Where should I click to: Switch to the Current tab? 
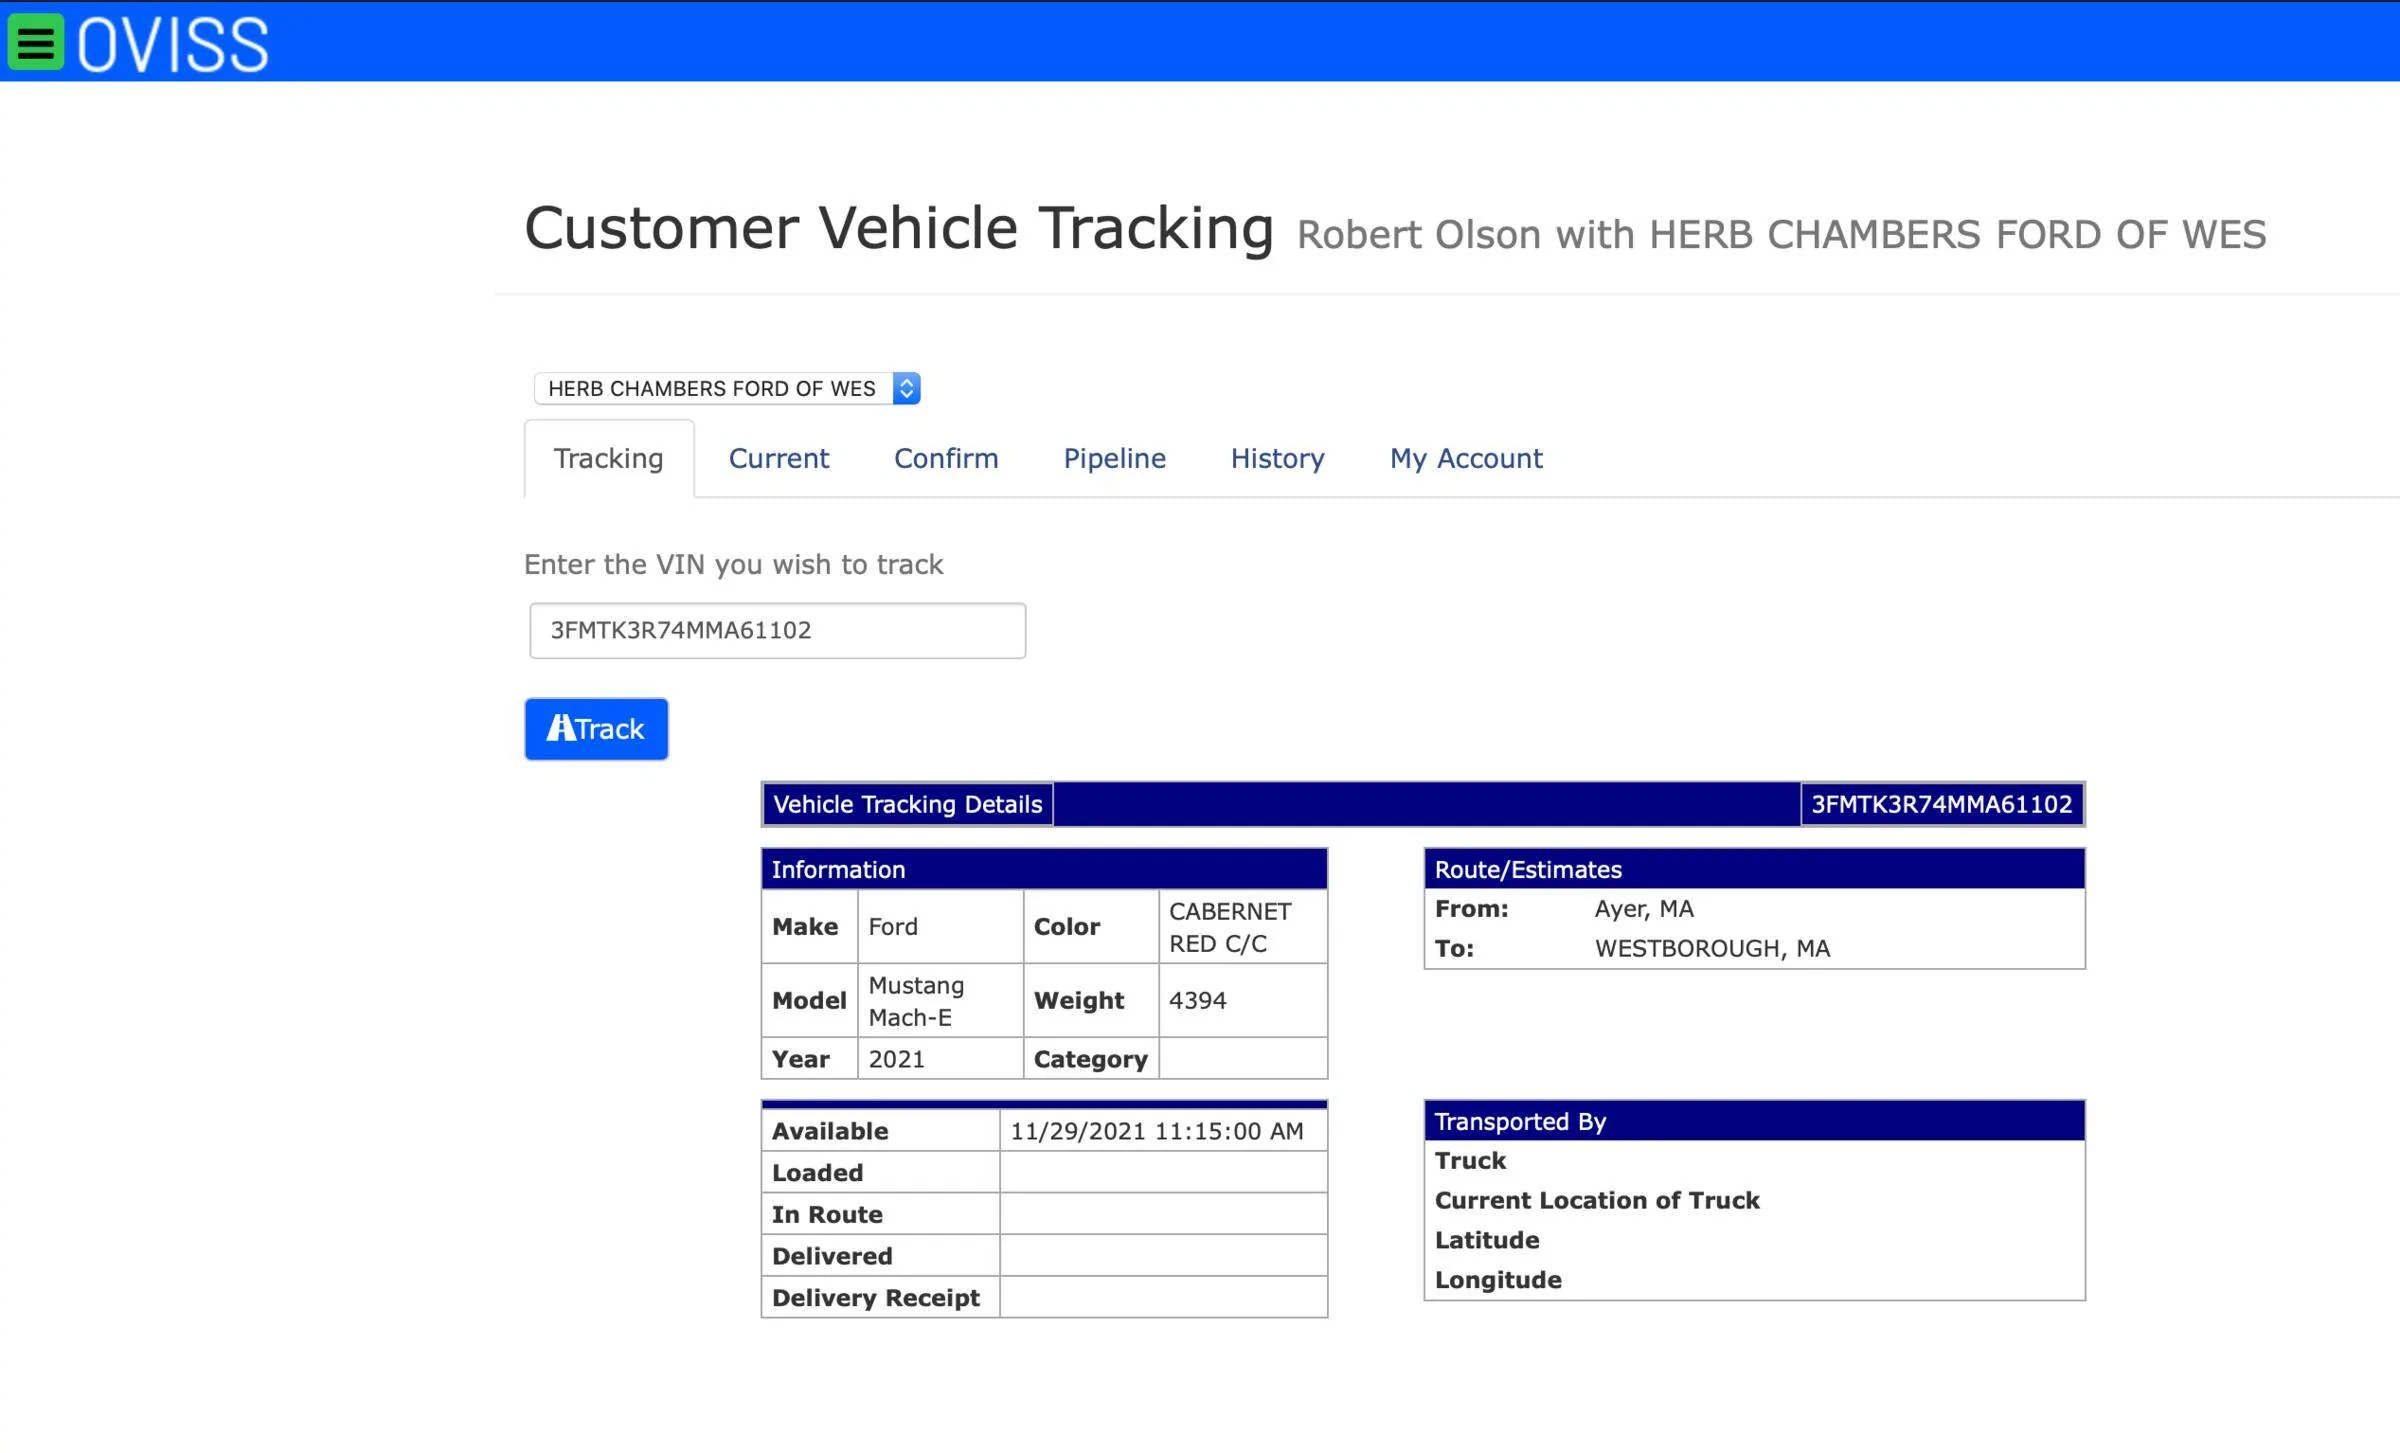tap(779, 458)
